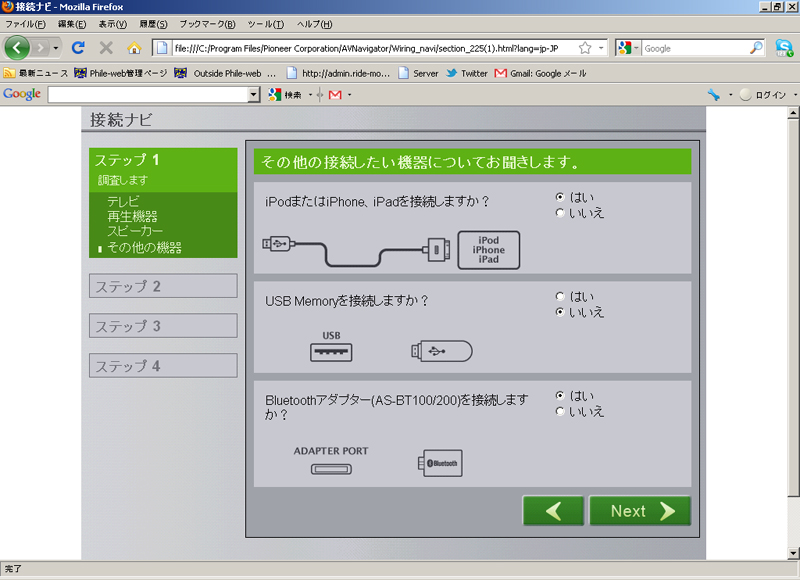Select いいえ for Bluetooth adapter connection
This screenshot has width=800, height=580.
pyautogui.click(x=560, y=411)
